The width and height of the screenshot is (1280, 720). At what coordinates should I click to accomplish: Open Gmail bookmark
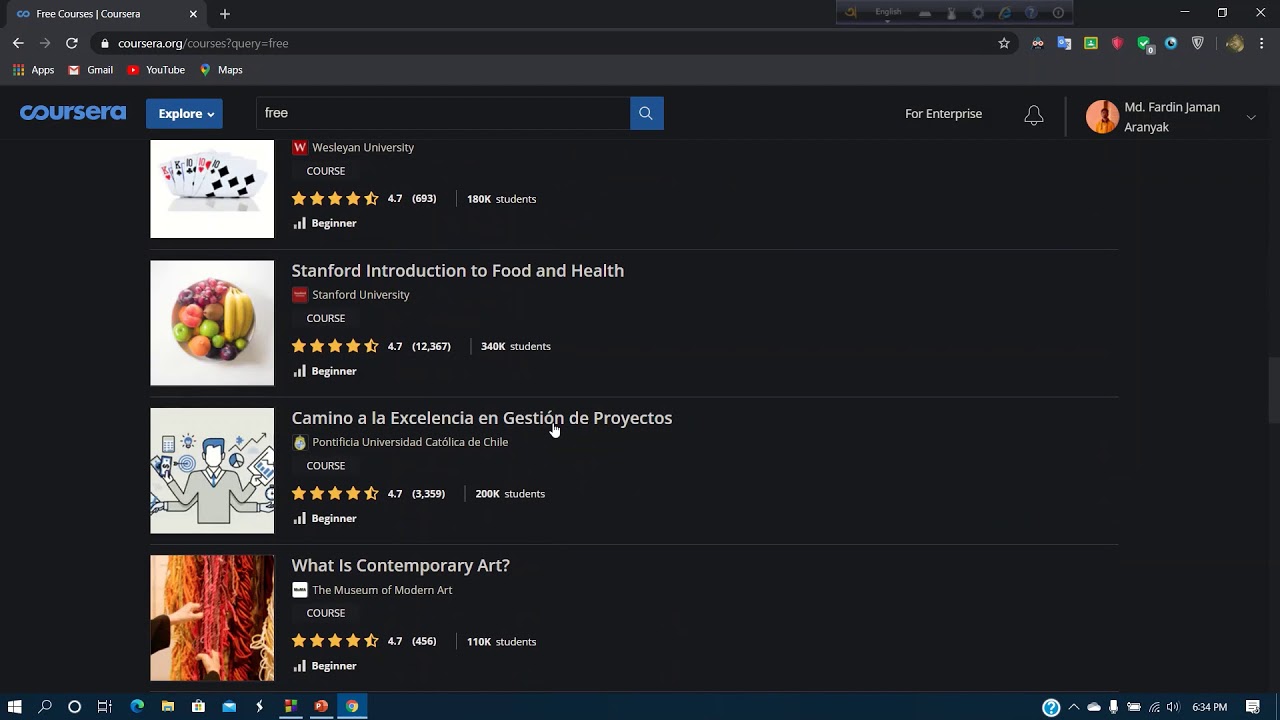(x=90, y=70)
